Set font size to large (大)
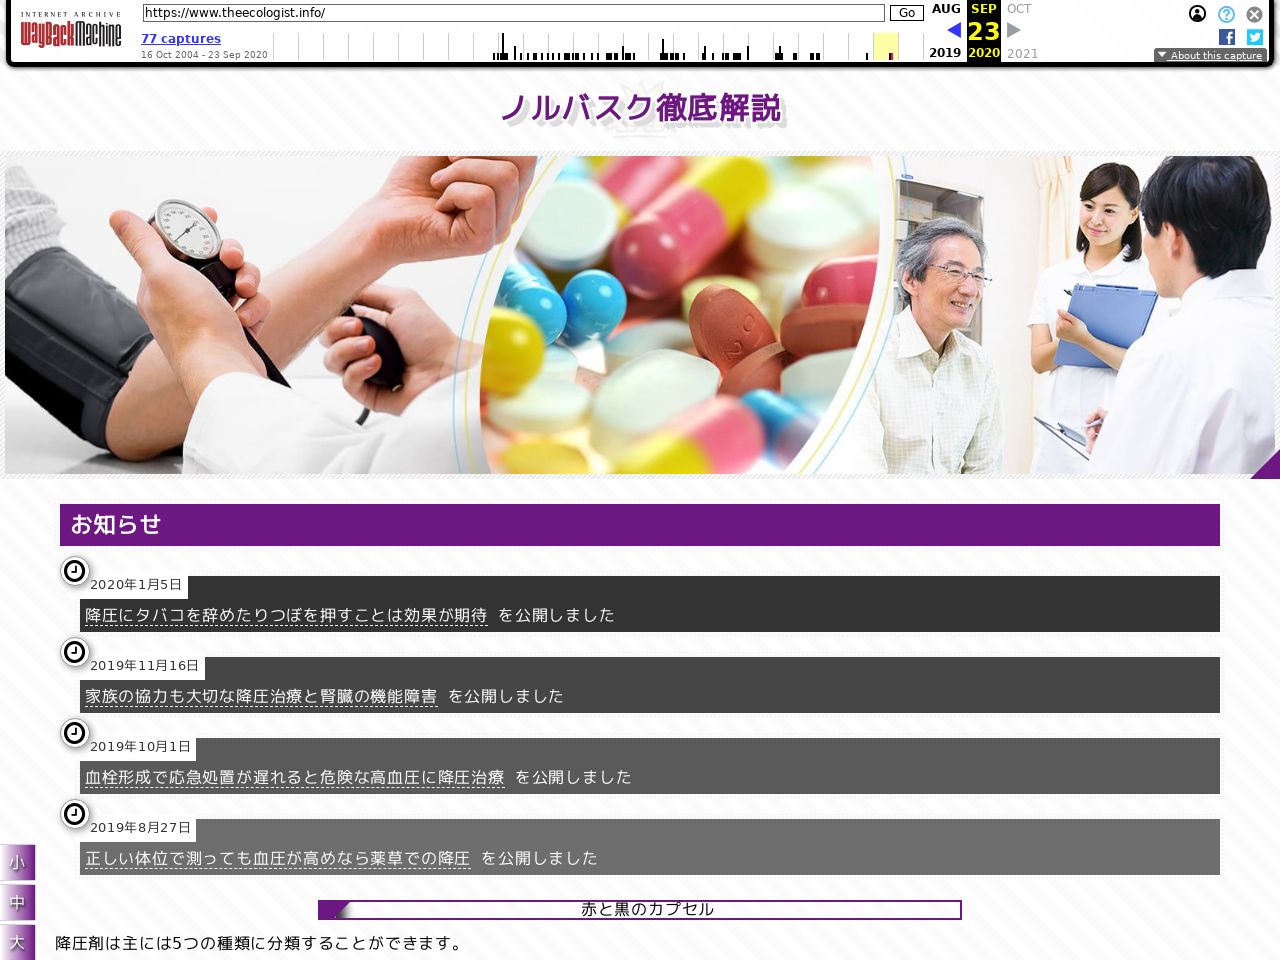 [17, 942]
